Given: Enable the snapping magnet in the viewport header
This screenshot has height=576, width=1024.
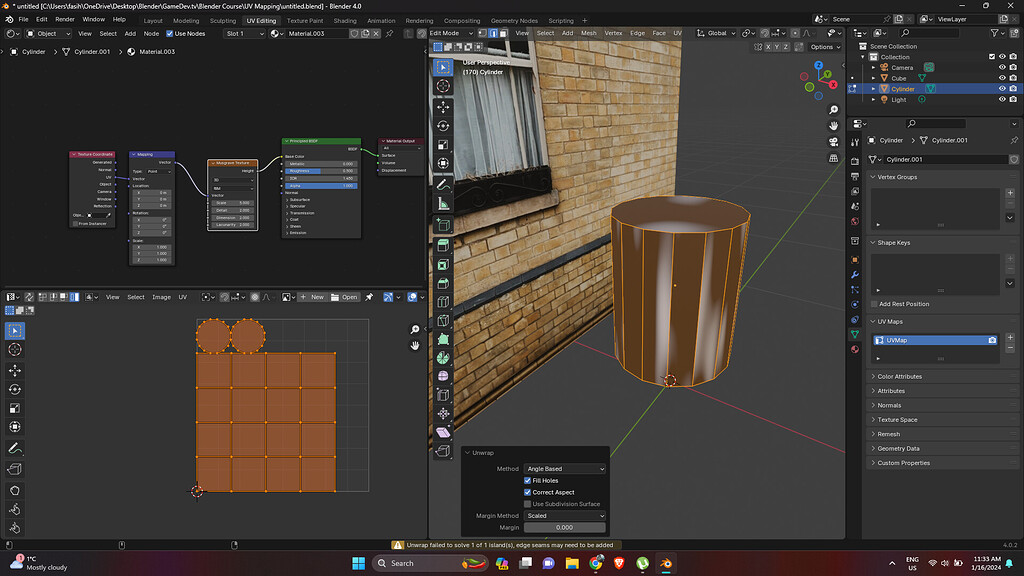Looking at the screenshot, I should tap(764, 33).
